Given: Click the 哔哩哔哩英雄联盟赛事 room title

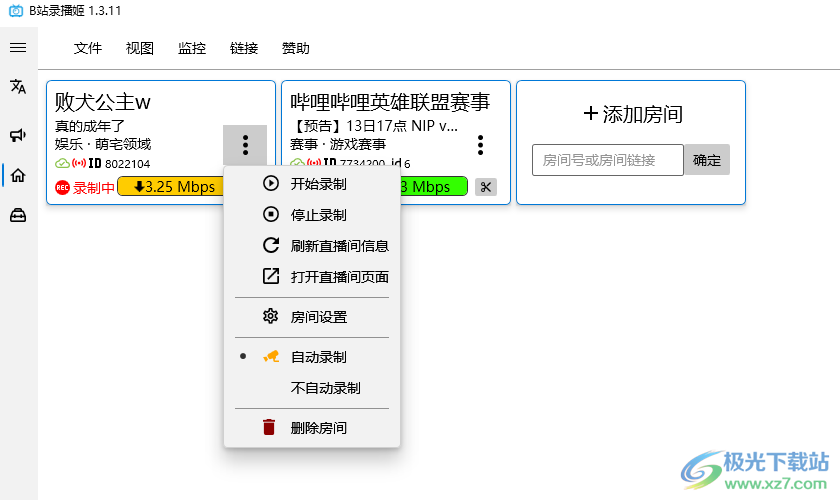Looking at the screenshot, I should point(390,102).
